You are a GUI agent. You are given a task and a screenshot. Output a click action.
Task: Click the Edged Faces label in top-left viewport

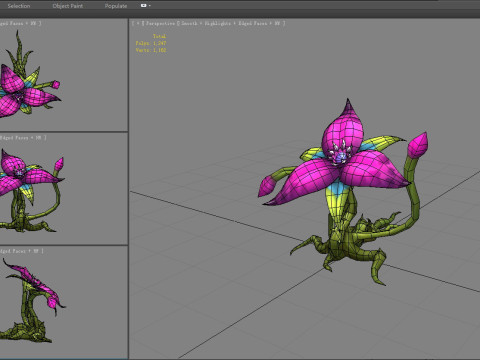click(x=12, y=23)
